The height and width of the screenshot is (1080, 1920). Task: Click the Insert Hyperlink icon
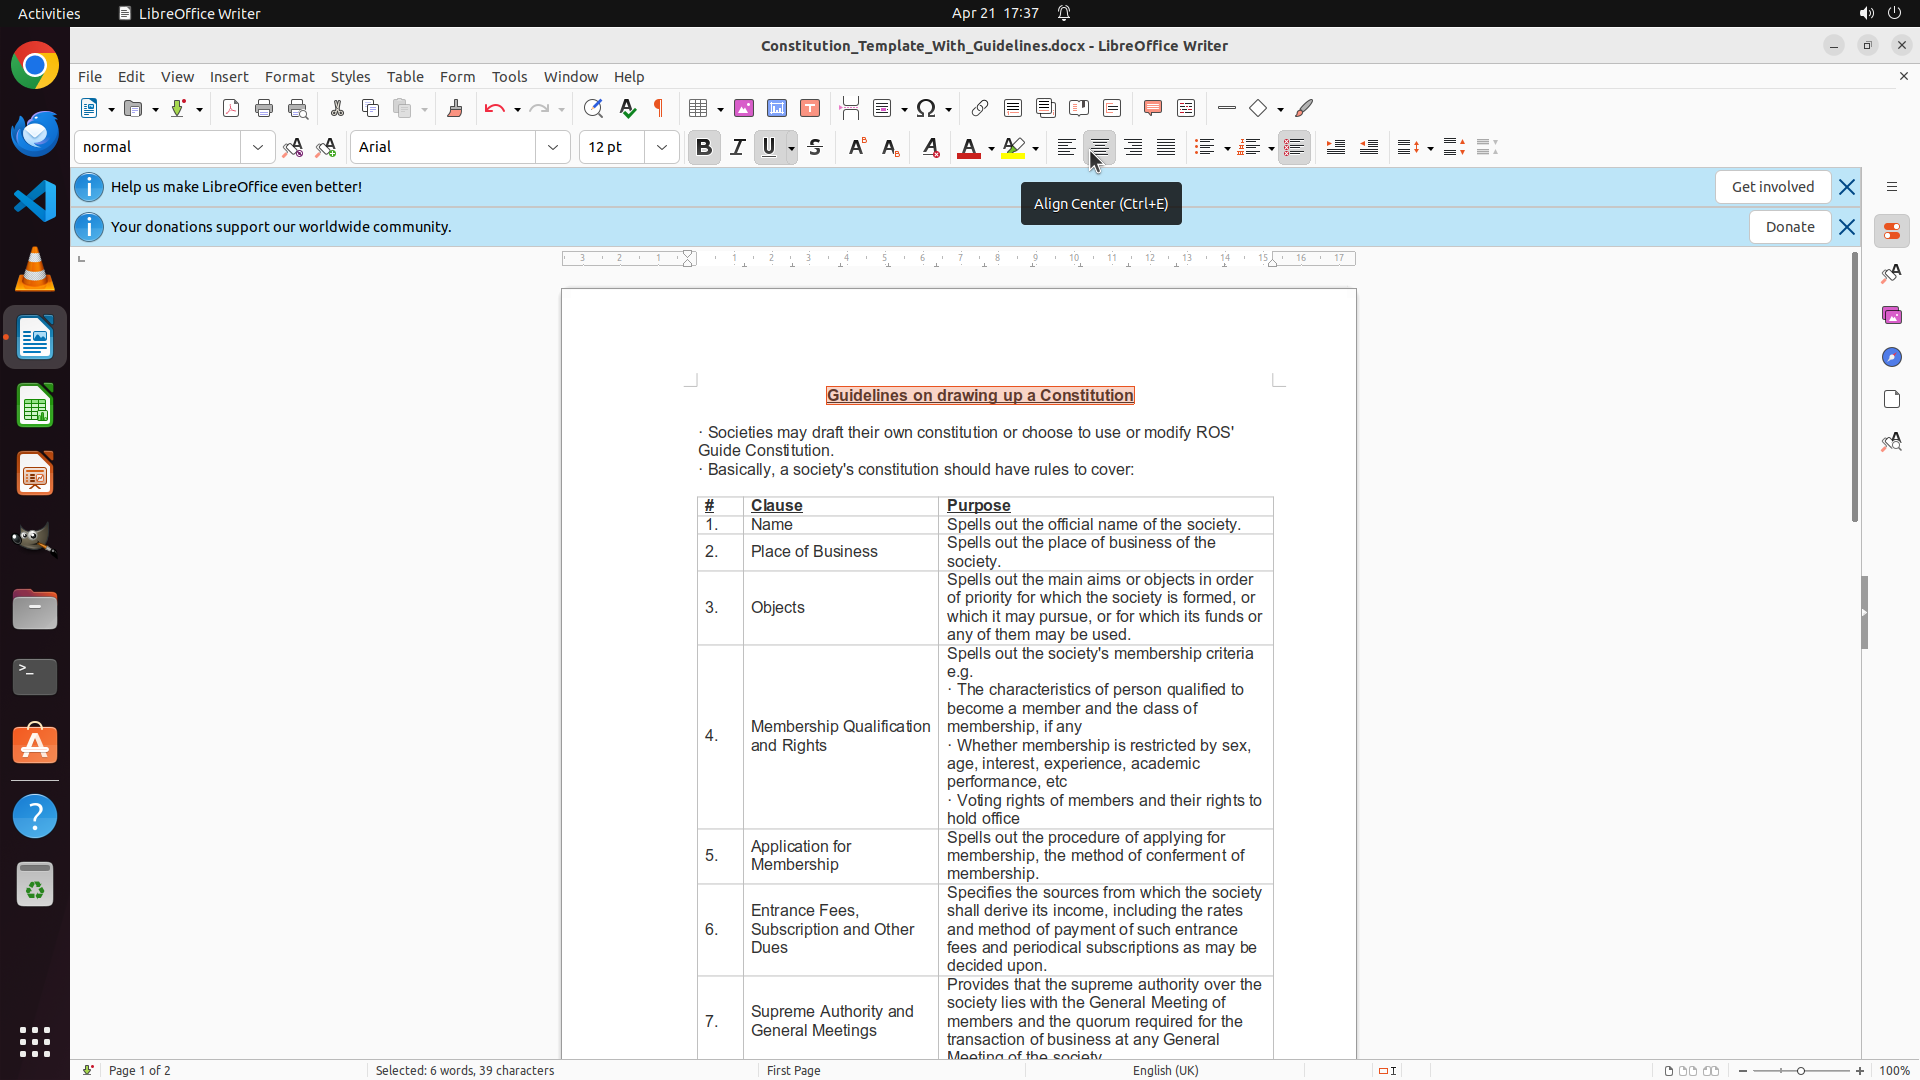click(x=980, y=108)
